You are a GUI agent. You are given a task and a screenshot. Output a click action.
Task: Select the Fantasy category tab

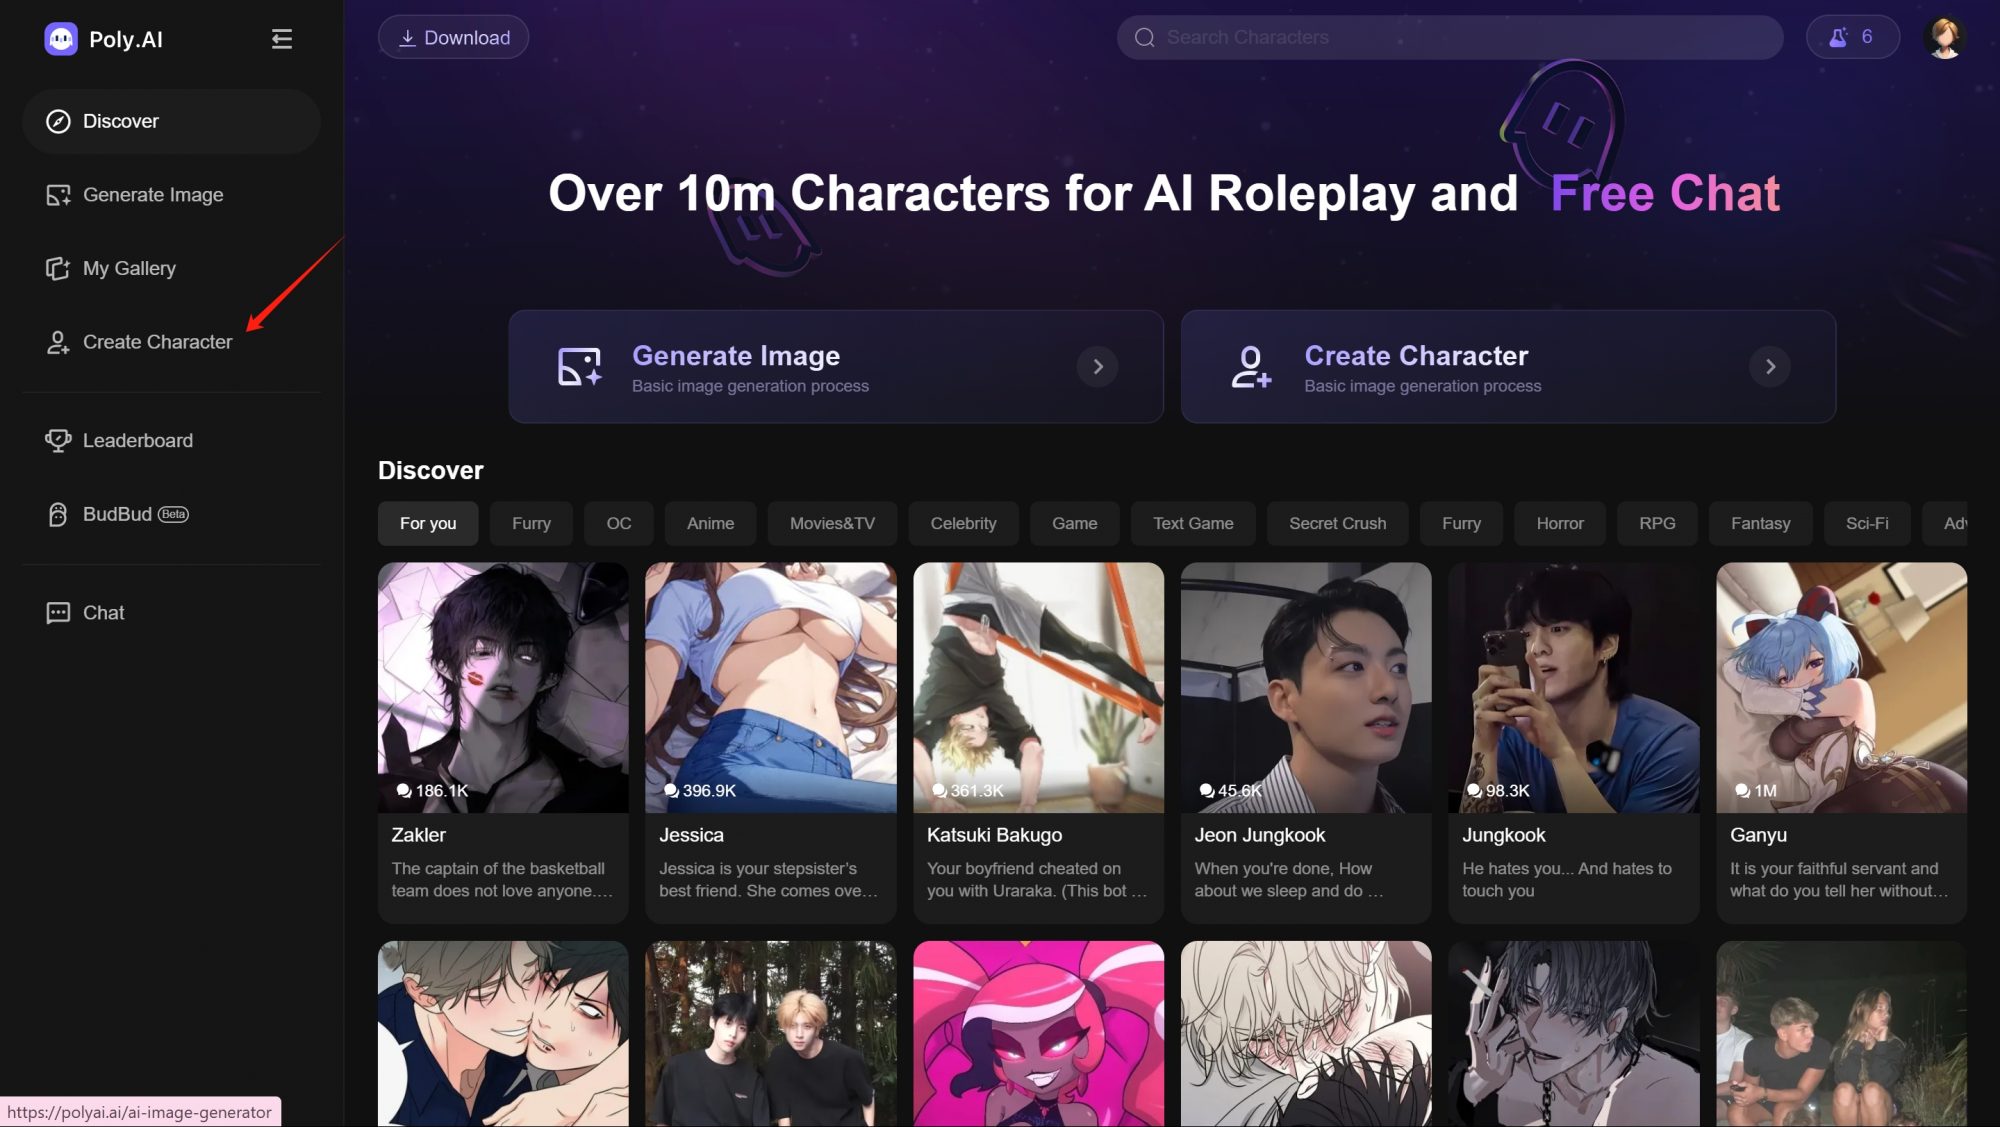[x=1760, y=523]
